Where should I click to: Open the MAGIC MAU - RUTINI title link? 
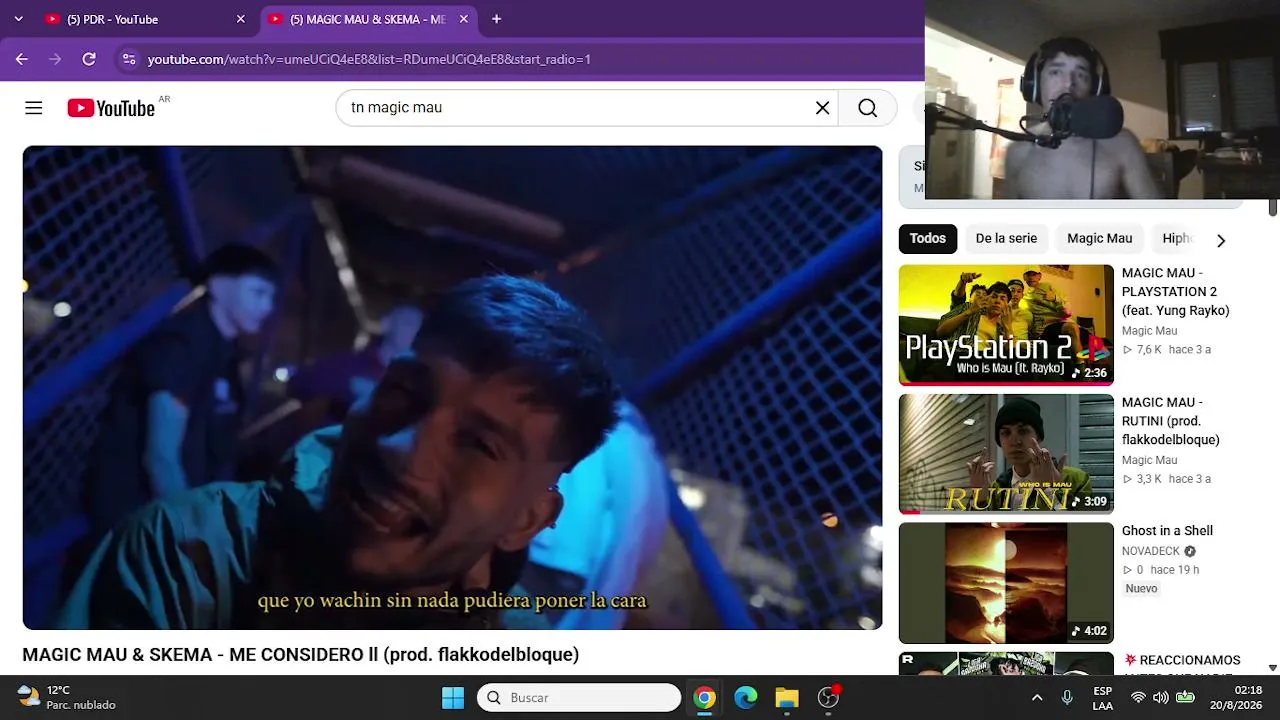(x=1171, y=421)
